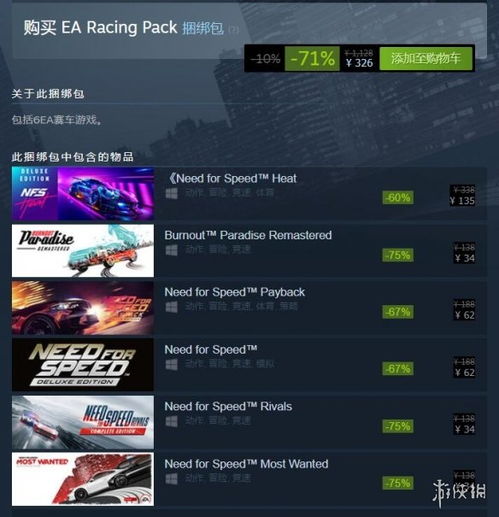Click the -60% discount badge for Heat

pyautogui.click(x=398, y=198)
